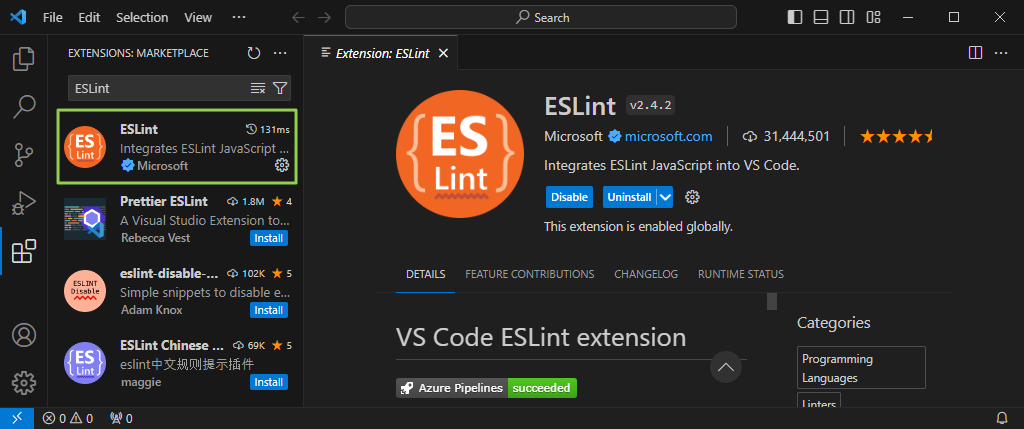Viewport: 1024px width, 429px height.
Task: Open the Selection menu
Action: pos(142,18)
